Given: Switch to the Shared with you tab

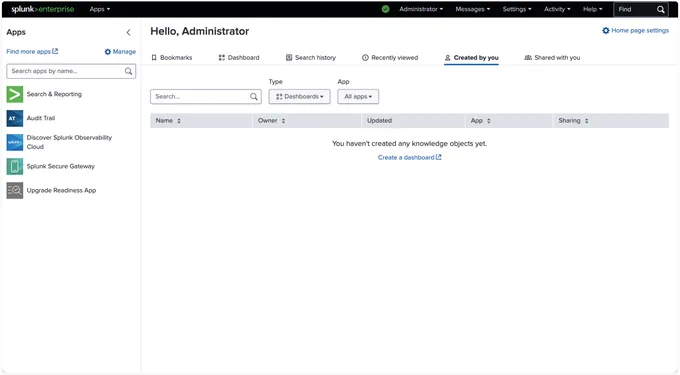Looking at the screenshot, I should pos(552,58).
